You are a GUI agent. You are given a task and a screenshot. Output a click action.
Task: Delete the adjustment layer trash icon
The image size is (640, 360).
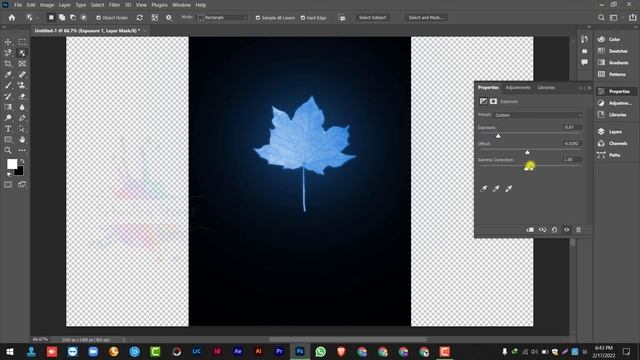578,230
